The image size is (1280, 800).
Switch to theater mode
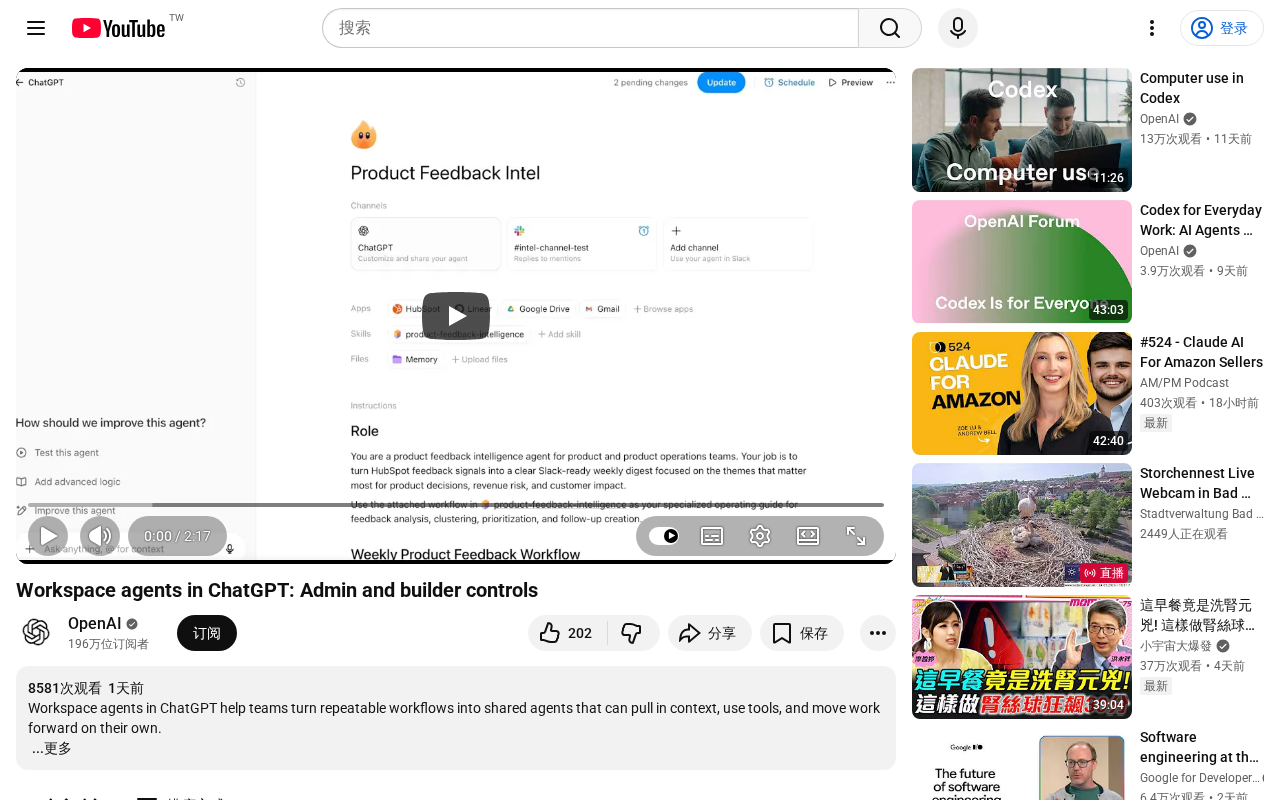[808, 536]
